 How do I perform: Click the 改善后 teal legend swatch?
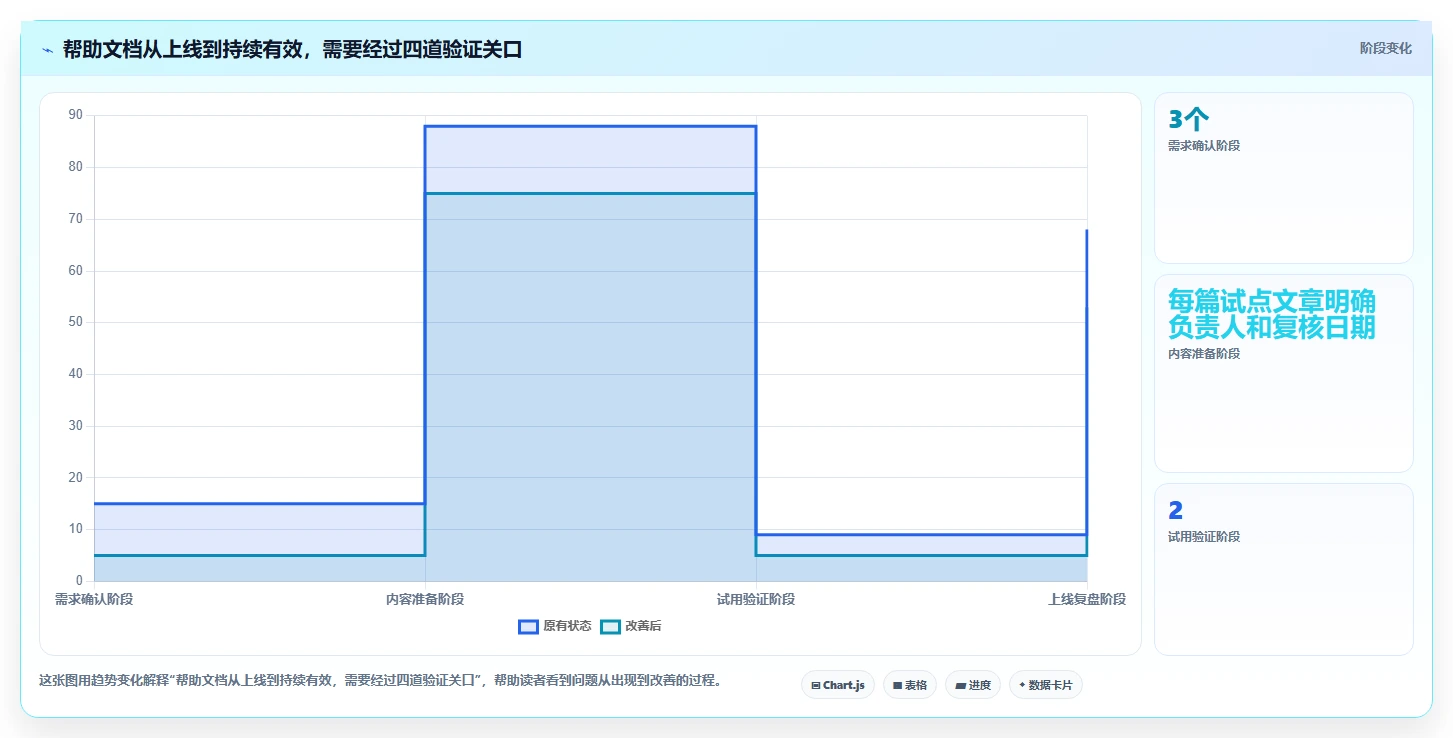coord(610,626)
